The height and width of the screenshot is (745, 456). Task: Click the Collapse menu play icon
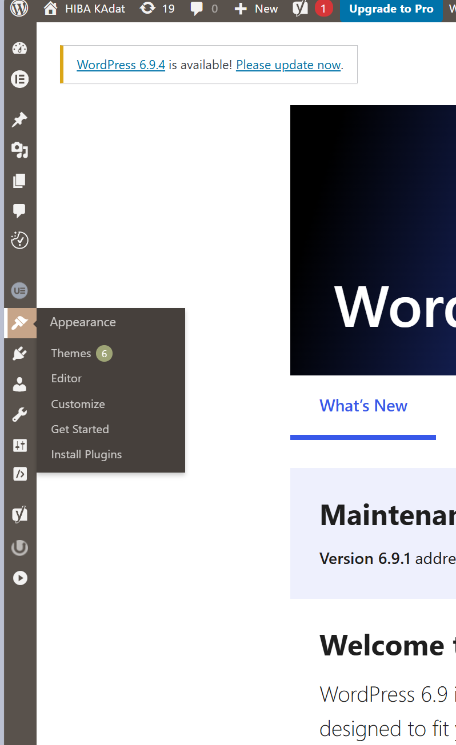(19, 578)
